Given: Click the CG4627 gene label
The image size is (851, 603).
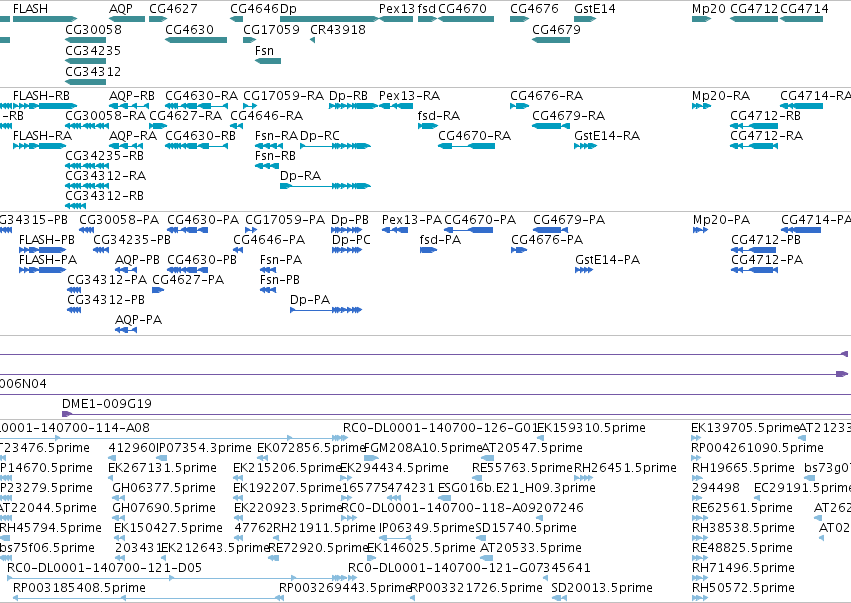Looking at the screenshot, I should pos(173,9).
